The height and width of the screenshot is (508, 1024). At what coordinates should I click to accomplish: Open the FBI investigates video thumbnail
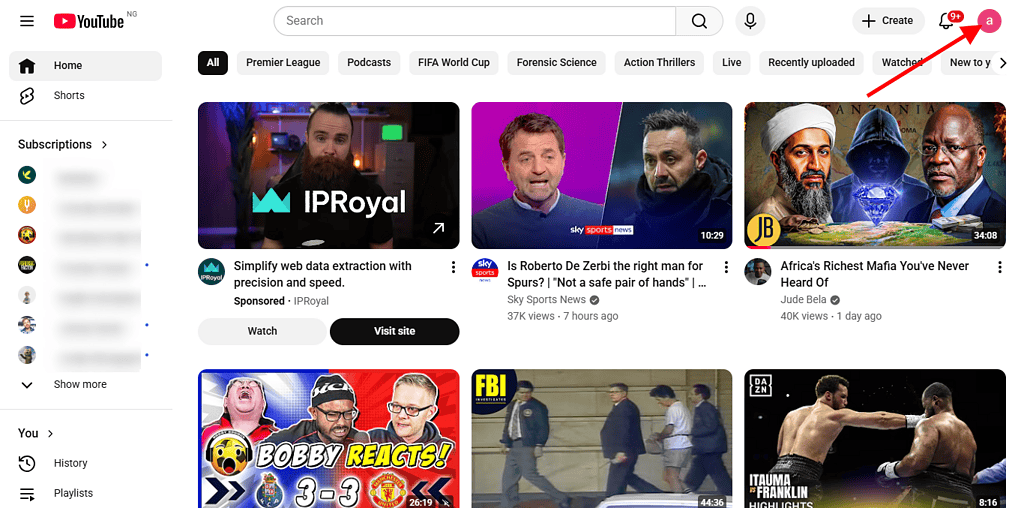[x=601, y=439]
